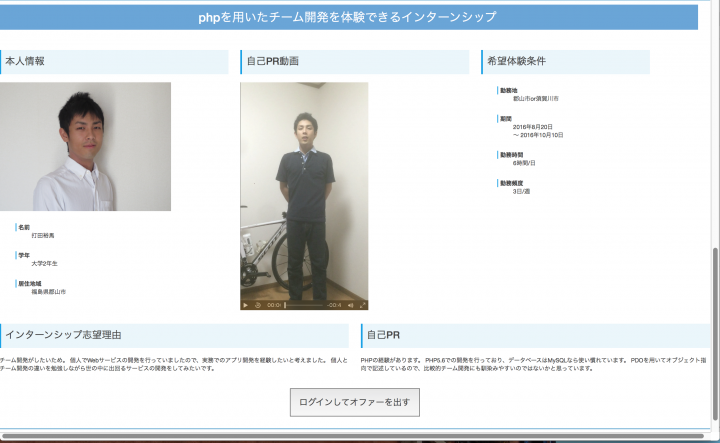This screenshot has width=720, height=443.
Task: Click the 勤務地 work location label
Action: tap(509, 91)
